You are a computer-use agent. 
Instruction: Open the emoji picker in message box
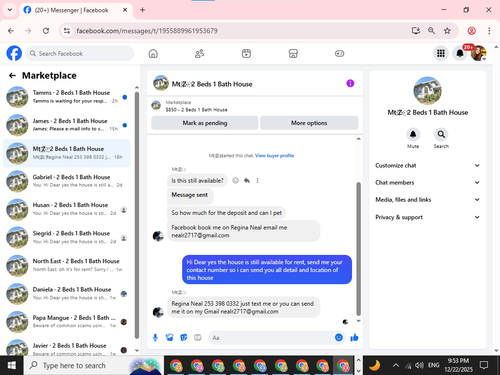pyautogui.click(x=339, y=337)
